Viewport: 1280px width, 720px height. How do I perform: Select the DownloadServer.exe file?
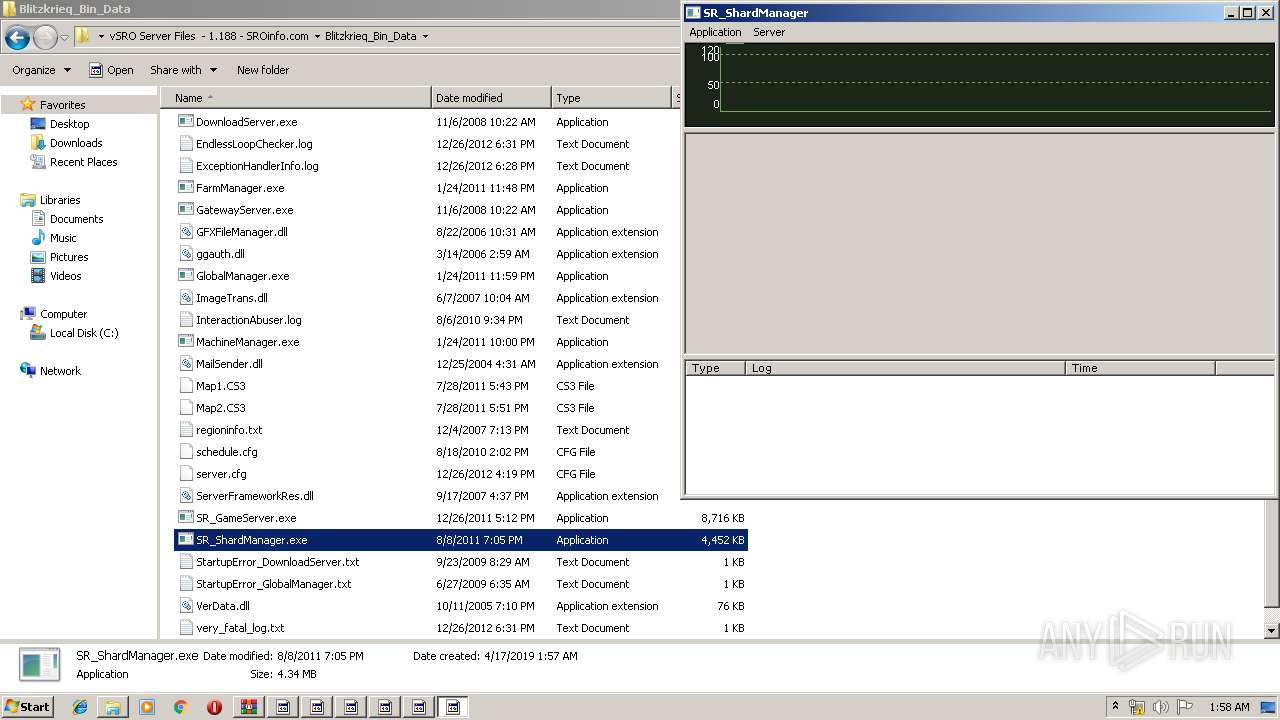point(246,122)
